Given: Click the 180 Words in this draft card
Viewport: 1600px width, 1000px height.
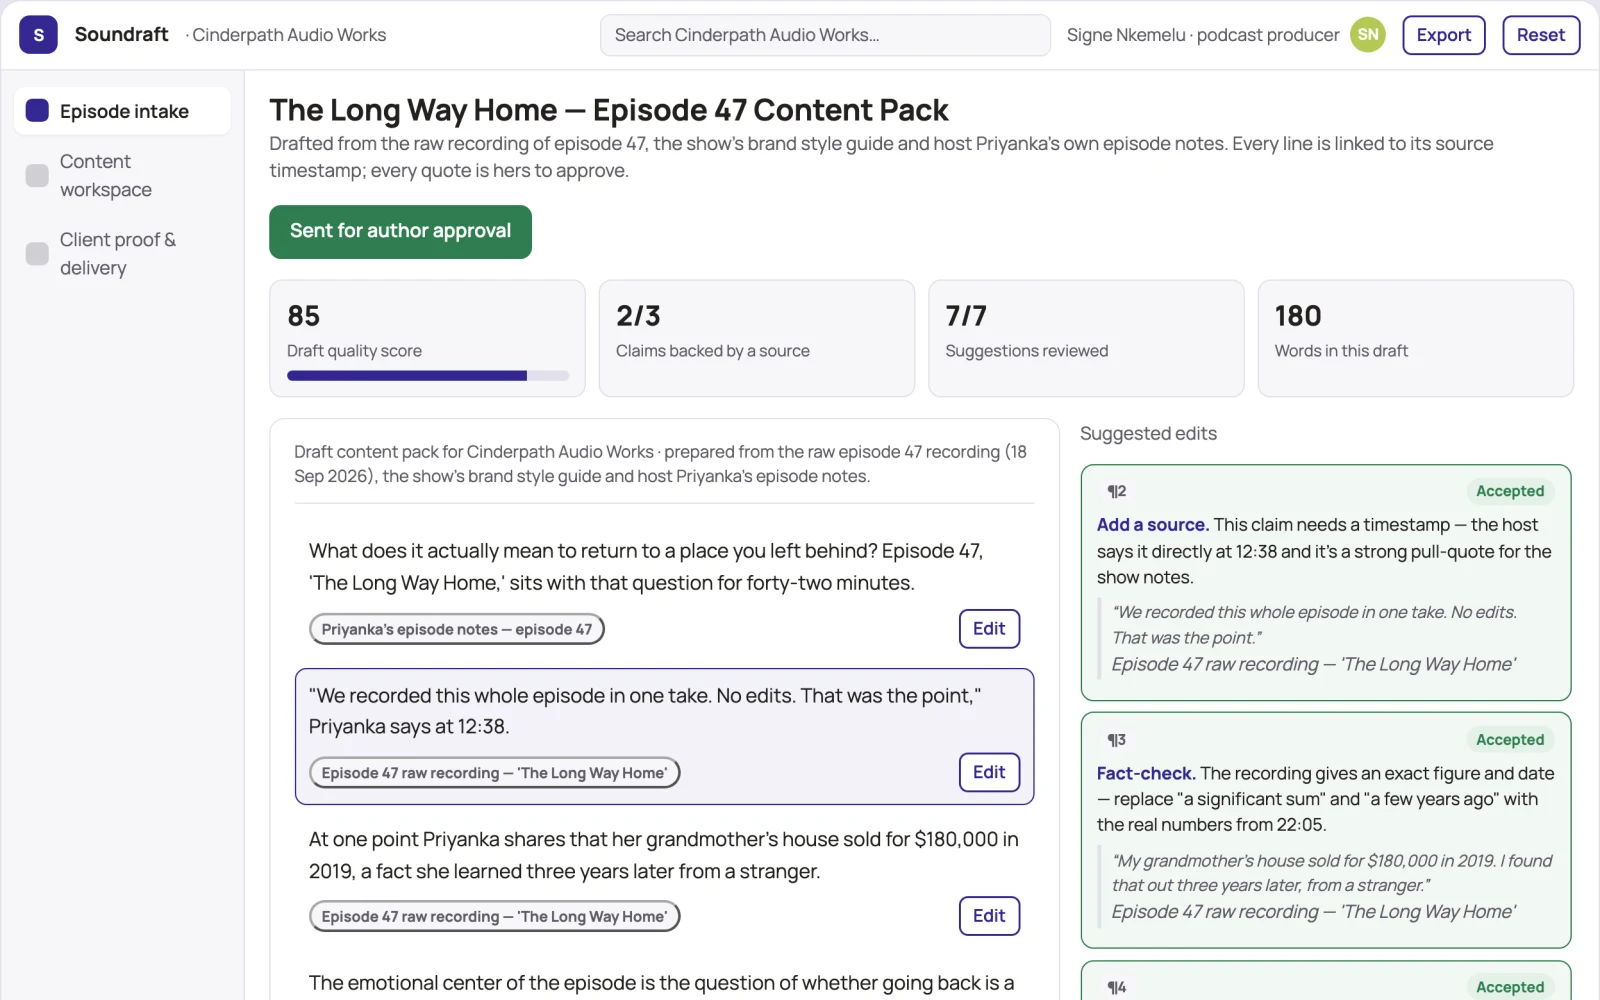Looking at the screenshot, I should click(1415, 338).
